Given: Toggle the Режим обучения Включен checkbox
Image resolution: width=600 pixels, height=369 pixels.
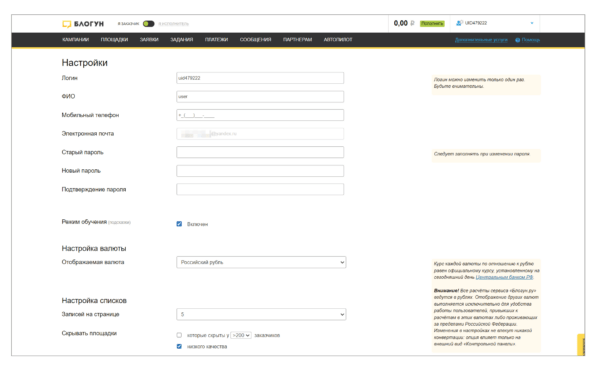Looking at the screenshot, I should pyautogui.click(x=179, y=224).
